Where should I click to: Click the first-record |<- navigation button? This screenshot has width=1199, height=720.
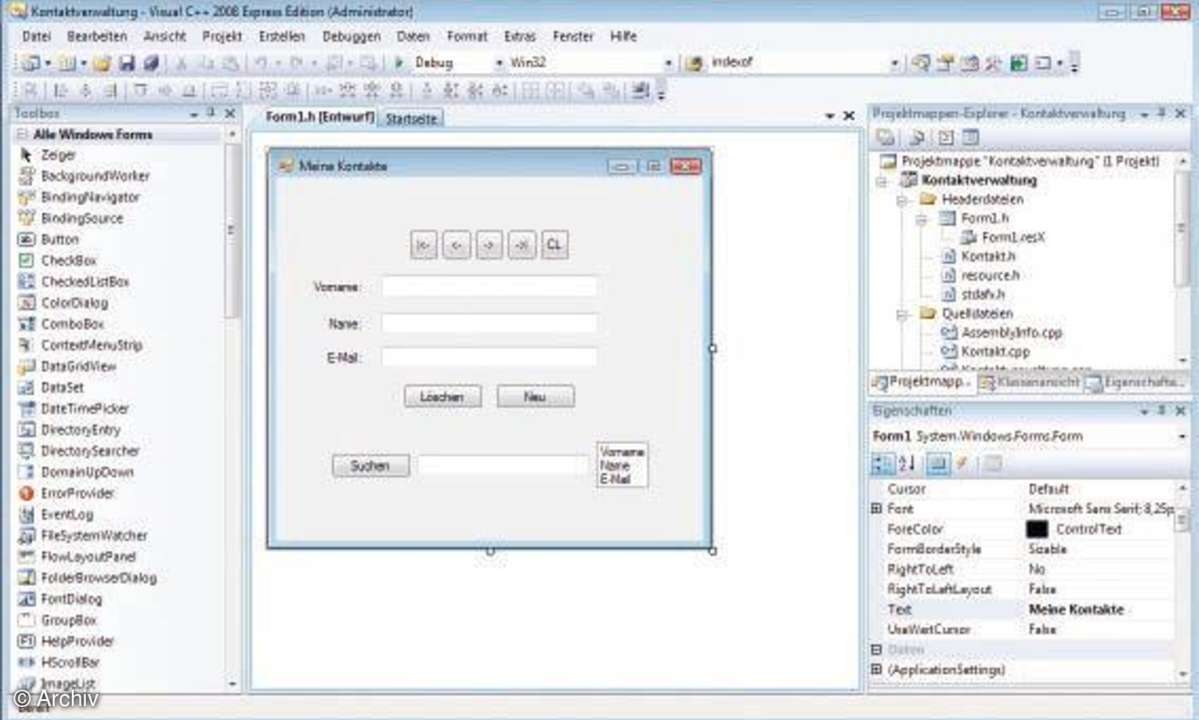click(424, 245)
